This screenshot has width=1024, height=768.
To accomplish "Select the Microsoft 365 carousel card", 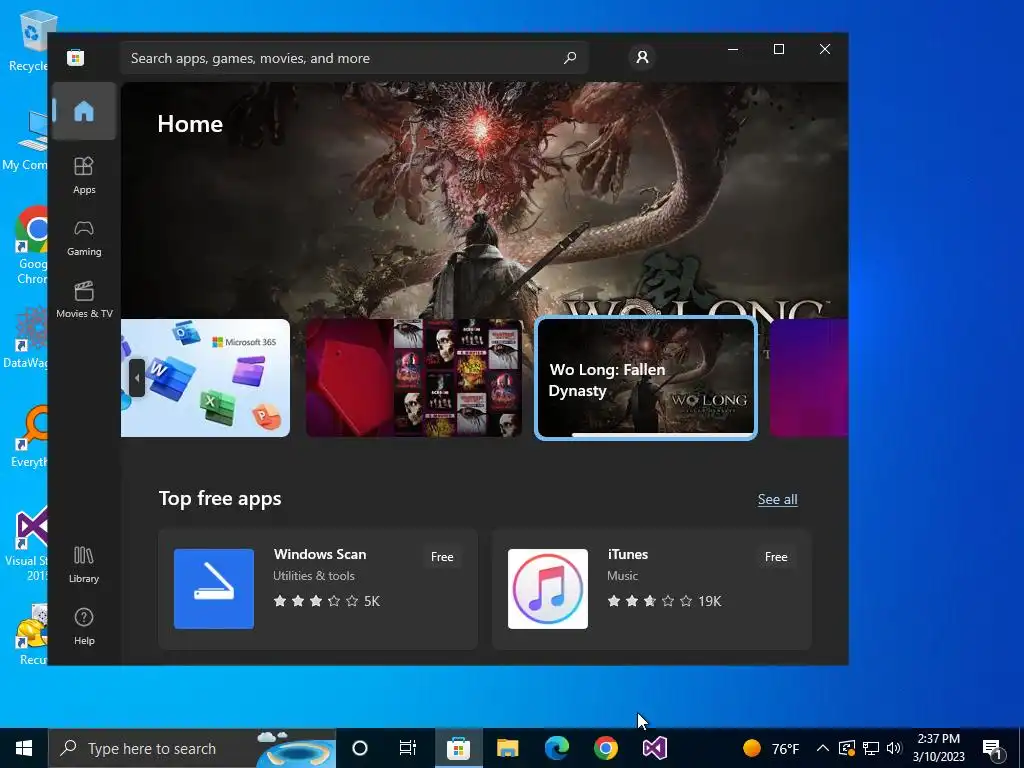I will [x=206, y=377].
